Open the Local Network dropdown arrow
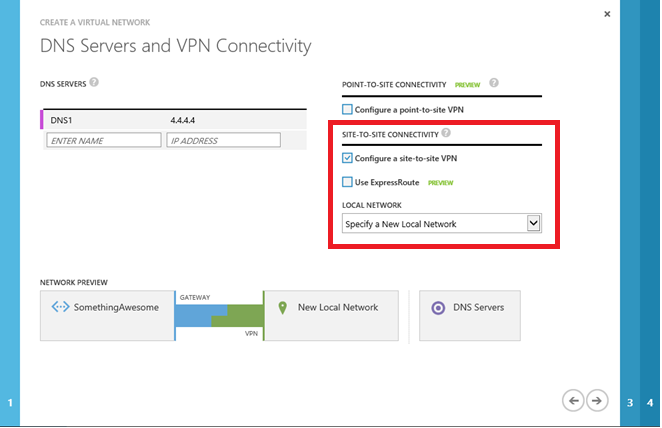662x428 pixels. 533,224
